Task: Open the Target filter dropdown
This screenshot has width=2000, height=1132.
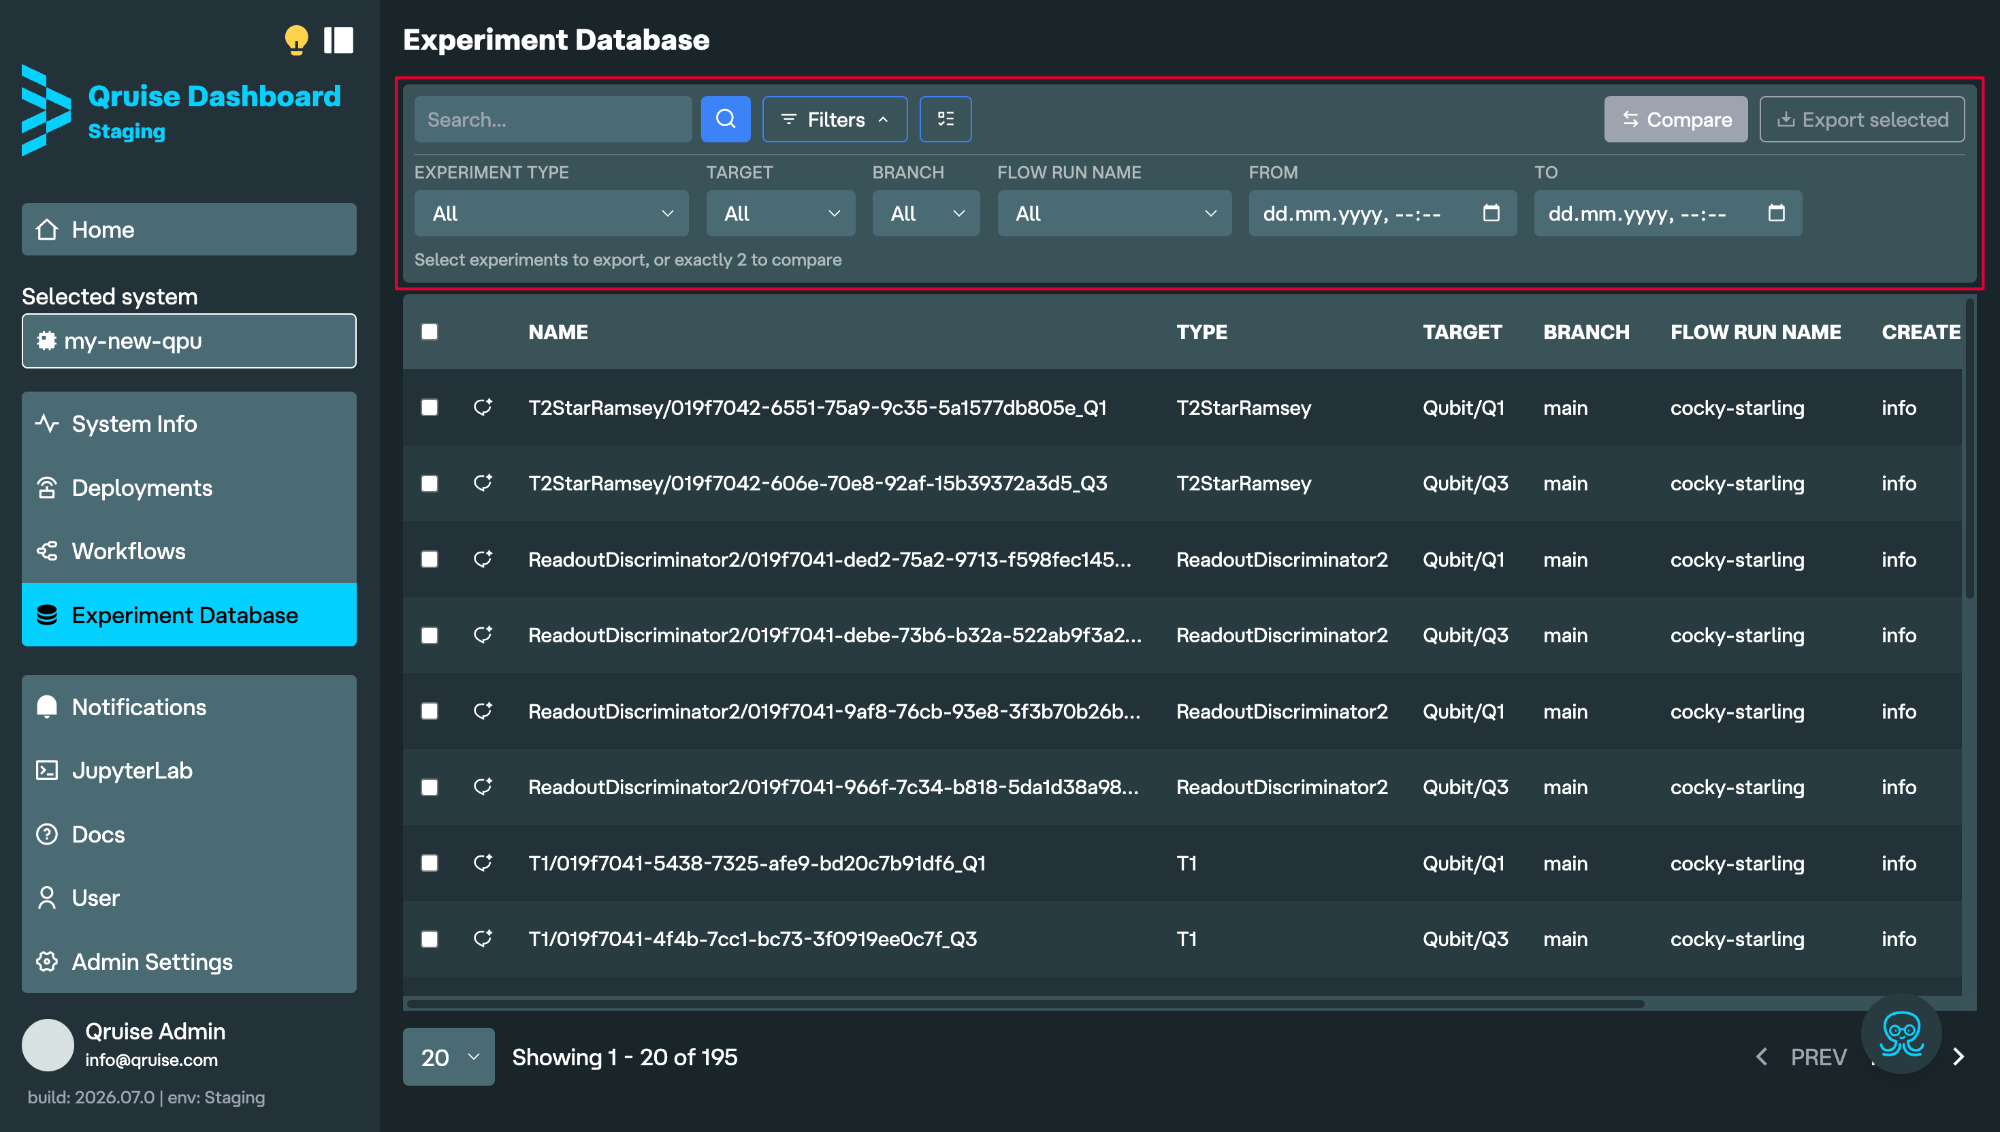Action: click(780, 213)
